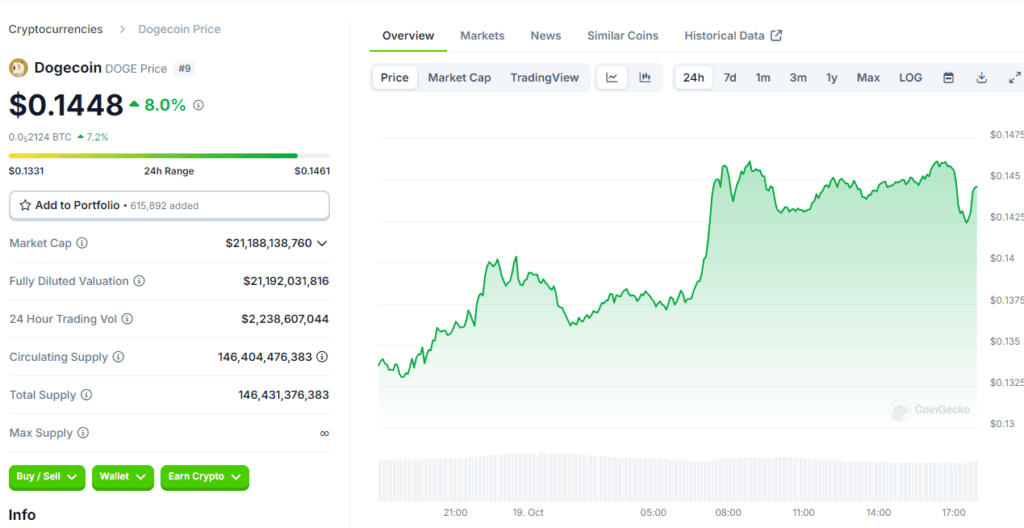Open the Wallet dropdown
The image size is (1024, 528).
pos(123,477)
